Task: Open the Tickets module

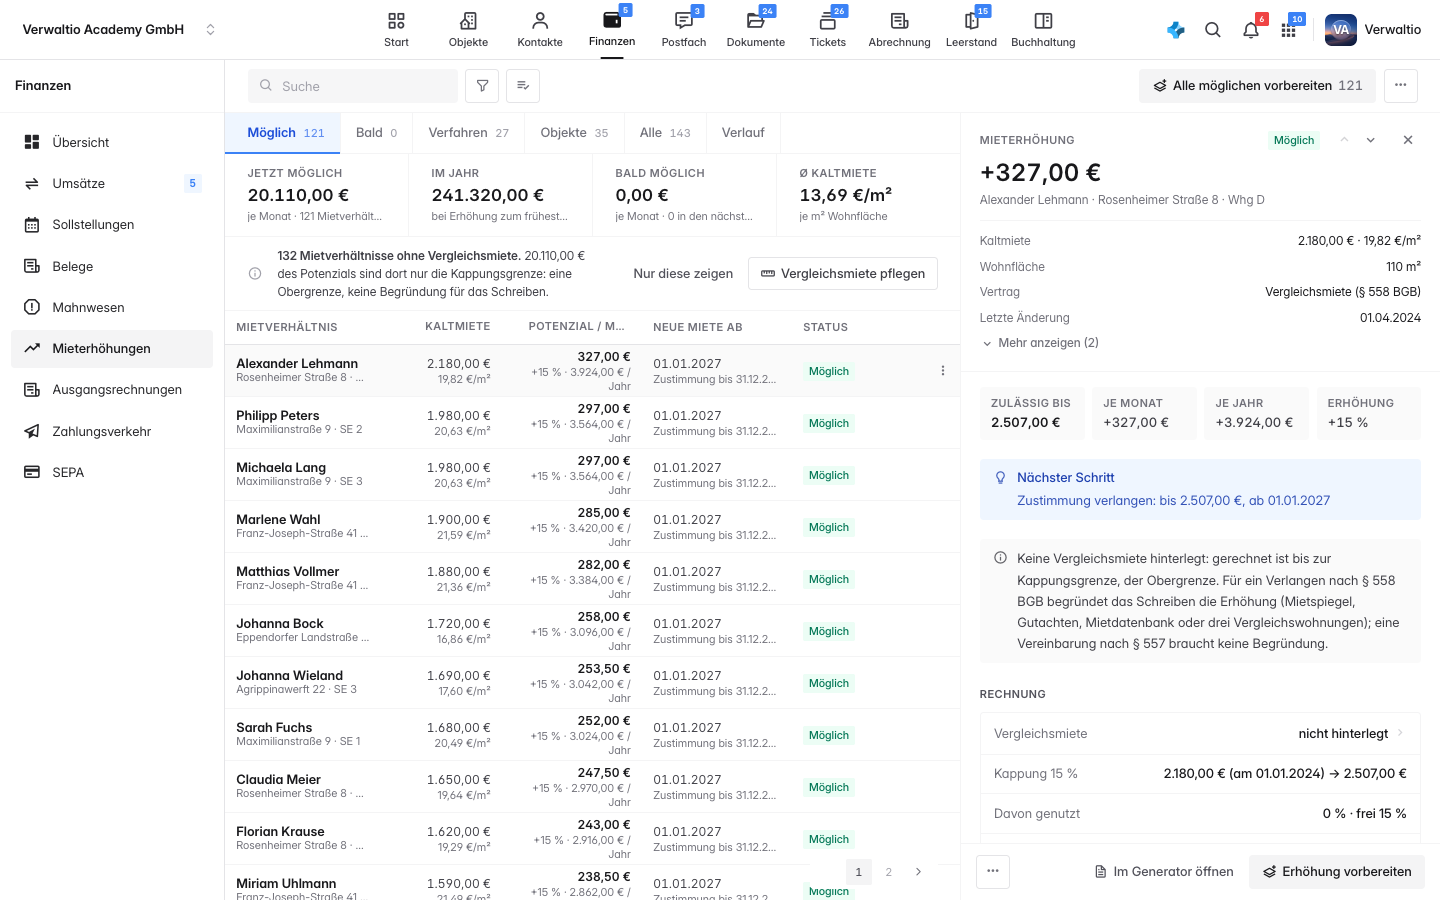Action: 828,30
